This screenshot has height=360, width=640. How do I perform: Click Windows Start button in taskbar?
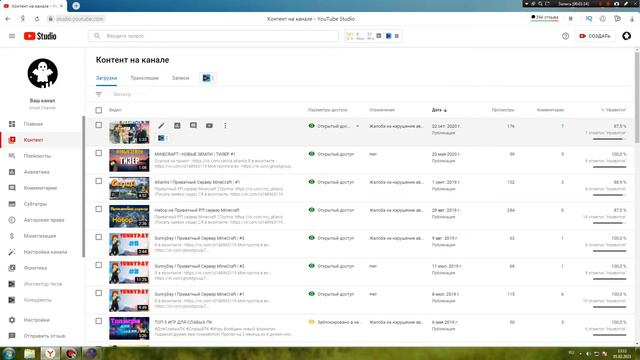click(9, 353)
